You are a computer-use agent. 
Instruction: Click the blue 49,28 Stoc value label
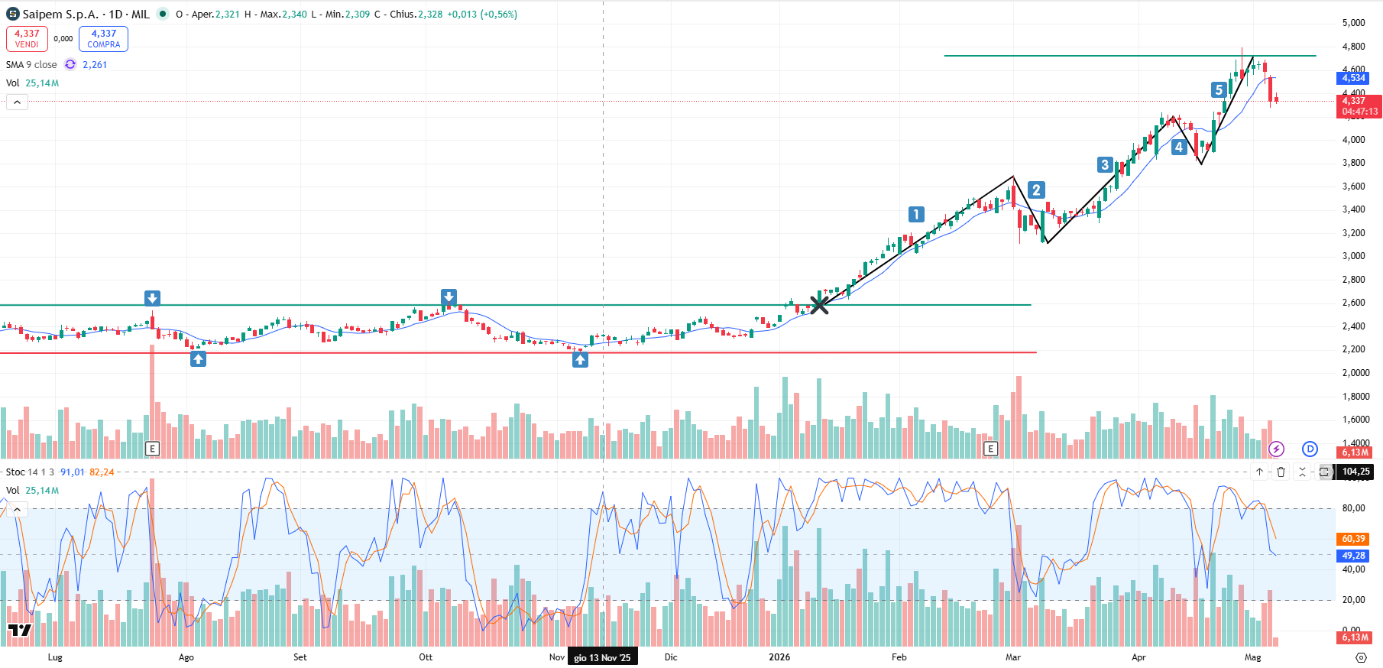(1354, 554)
